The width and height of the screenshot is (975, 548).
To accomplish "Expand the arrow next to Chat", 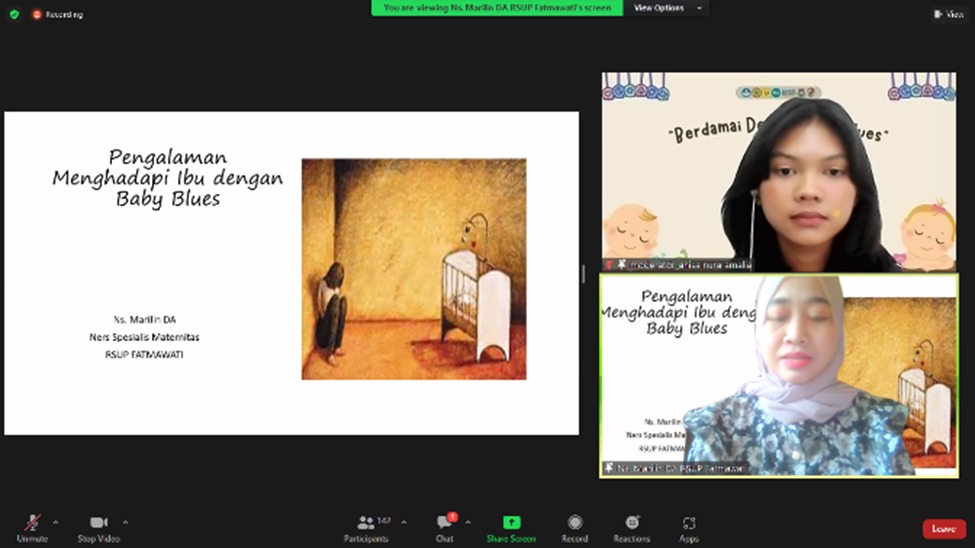I will coord(467,522).
